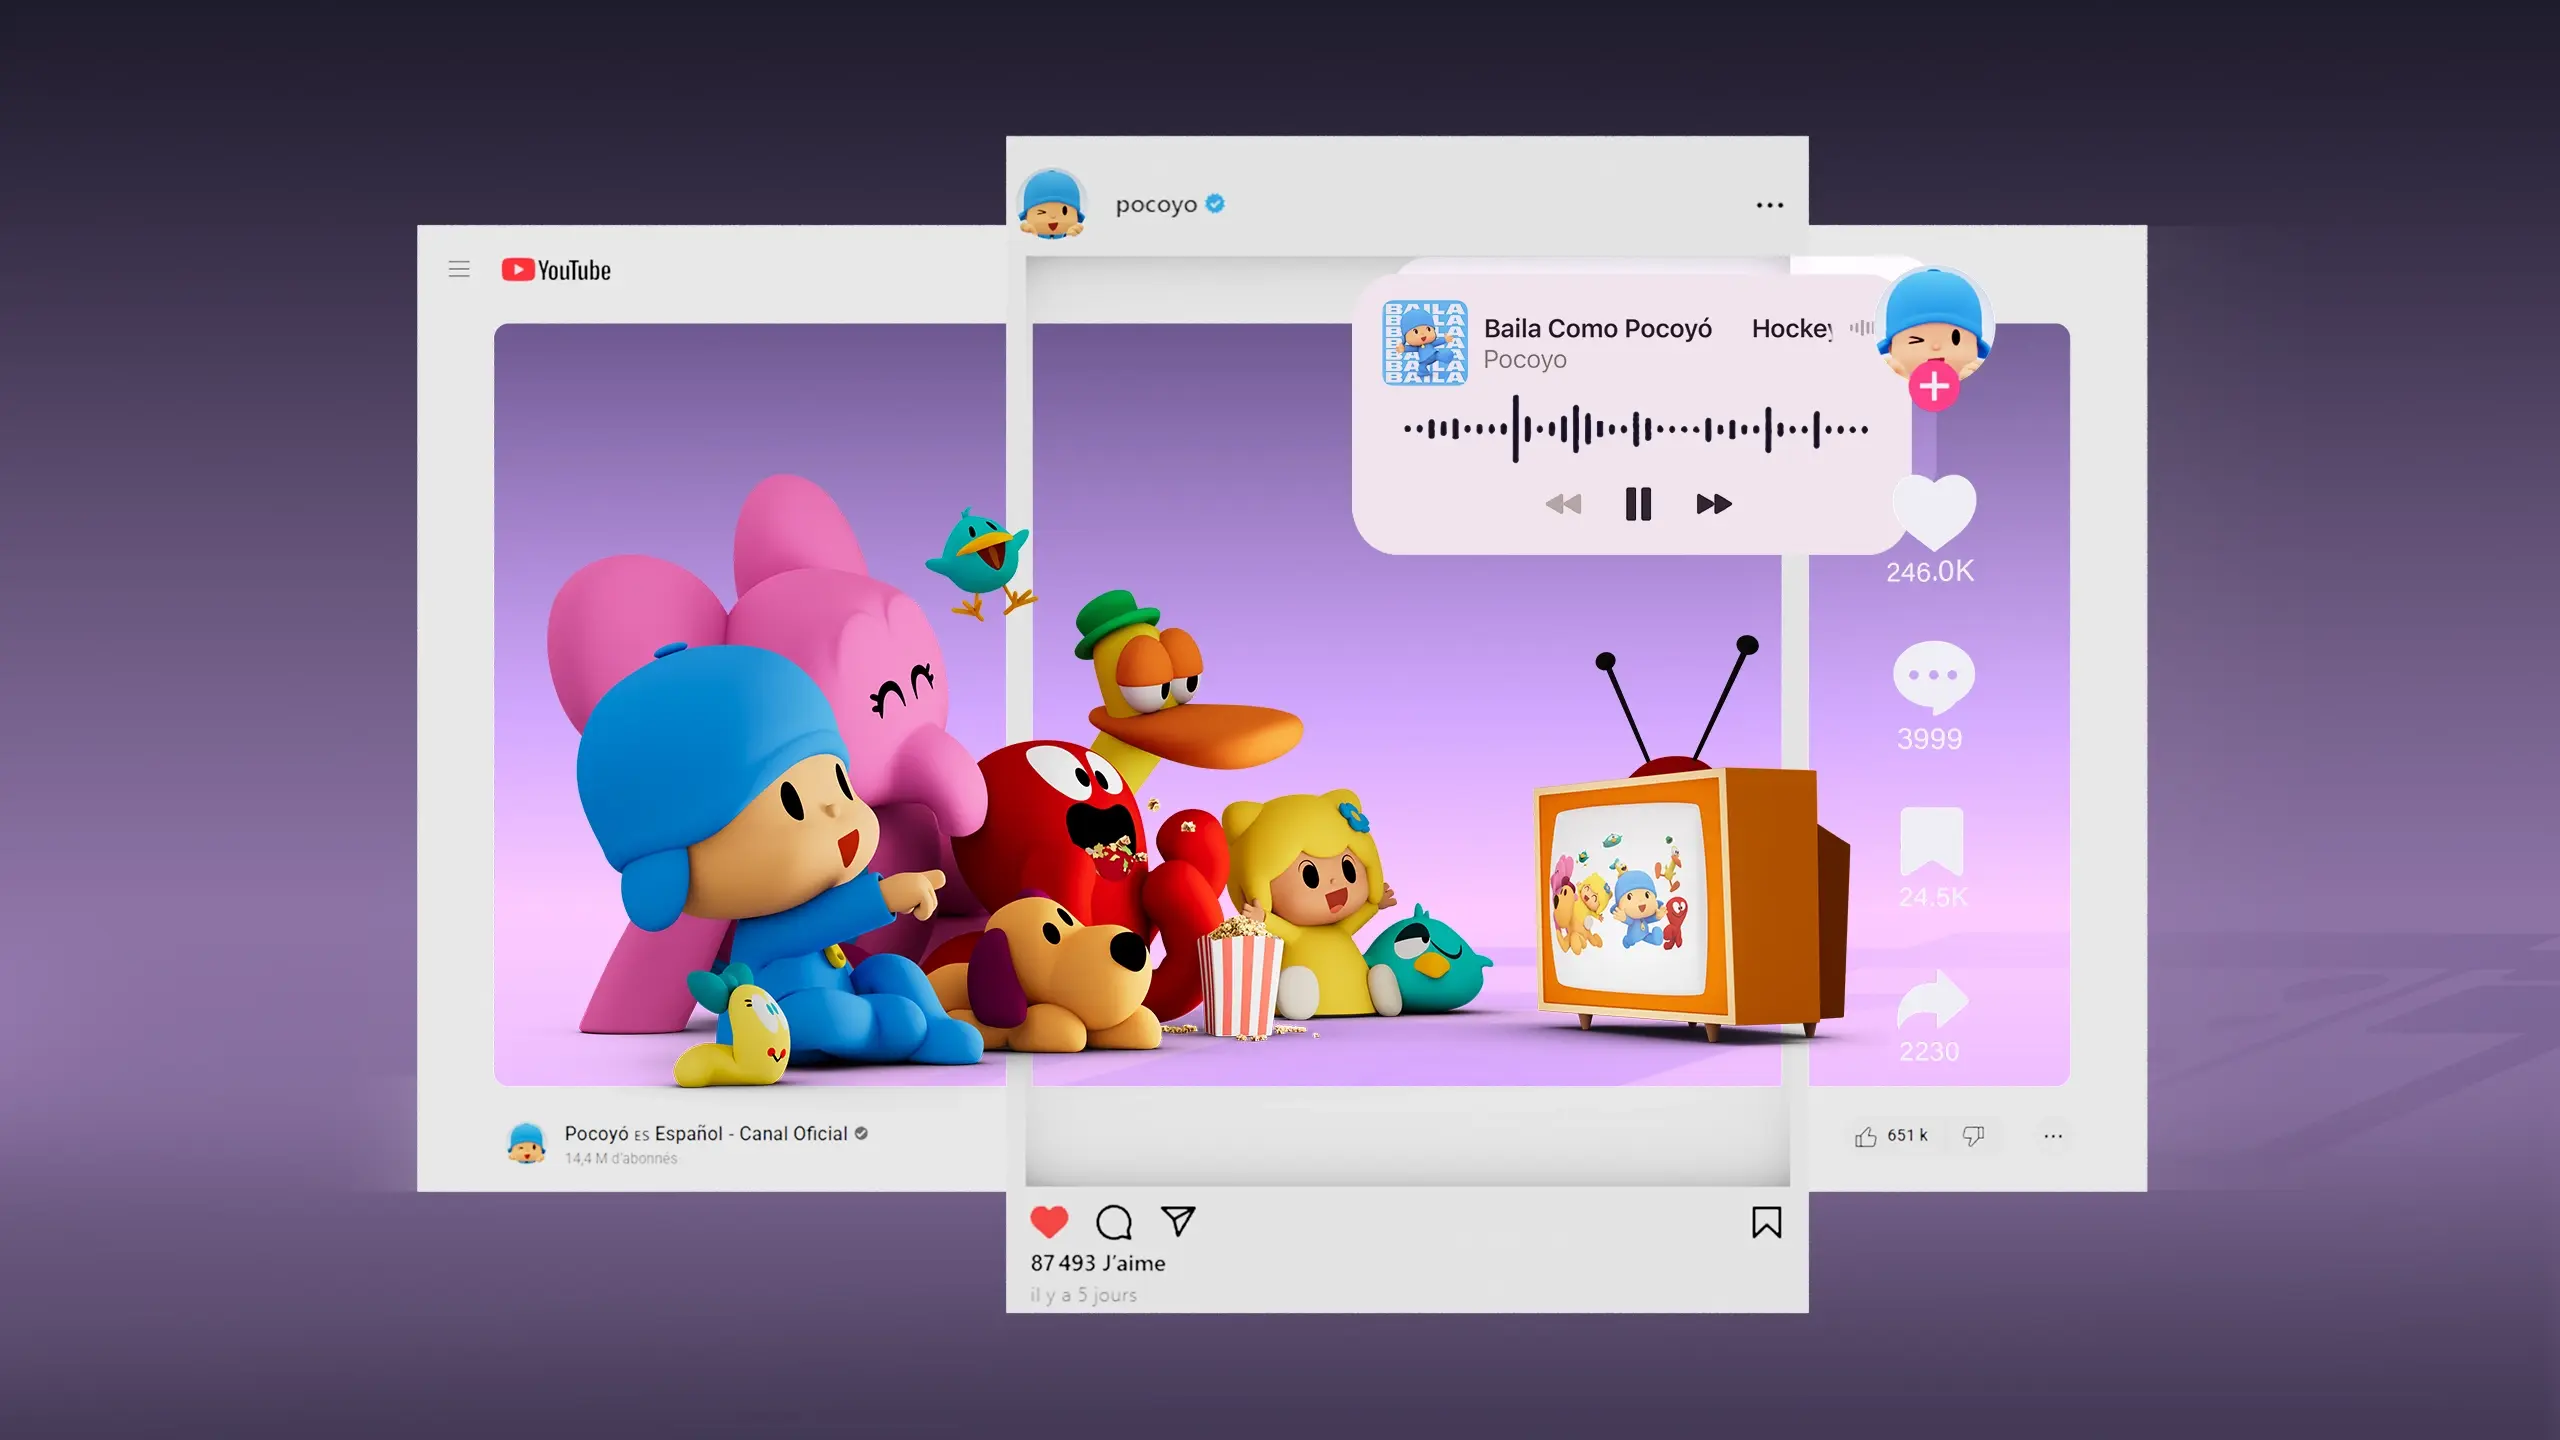Open Instagram comment bubble icon

(x=1114, y=1222)
